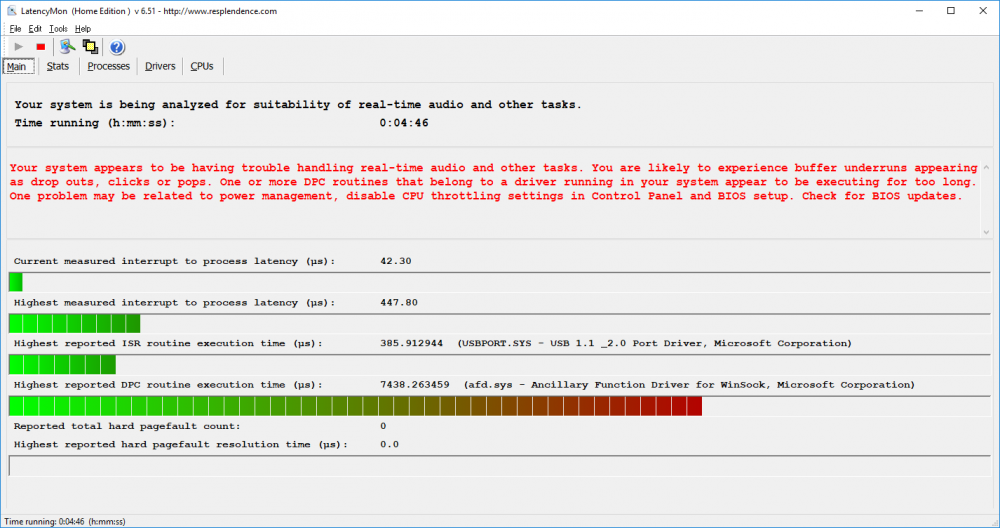Close the LatencyMon window

(983, 11)
